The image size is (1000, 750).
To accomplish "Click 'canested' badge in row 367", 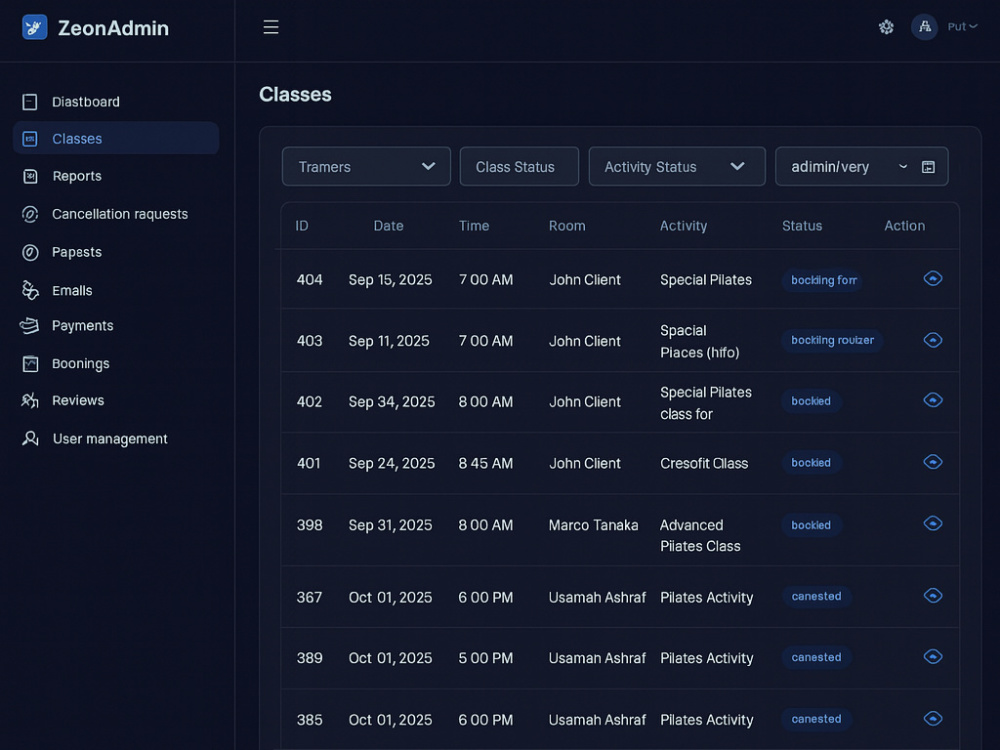I will click(x=816, y=596).
